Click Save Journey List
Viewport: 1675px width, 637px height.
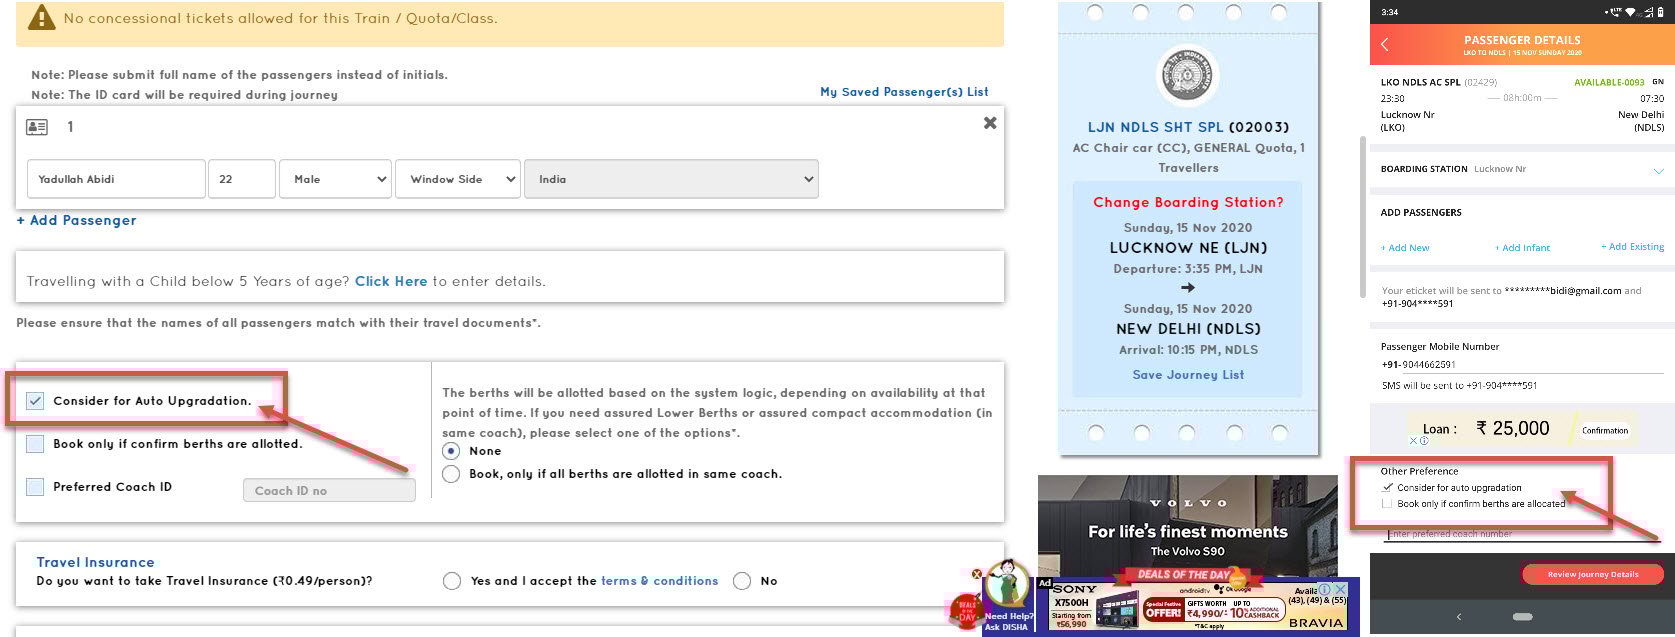click(x=1188, y=375)
